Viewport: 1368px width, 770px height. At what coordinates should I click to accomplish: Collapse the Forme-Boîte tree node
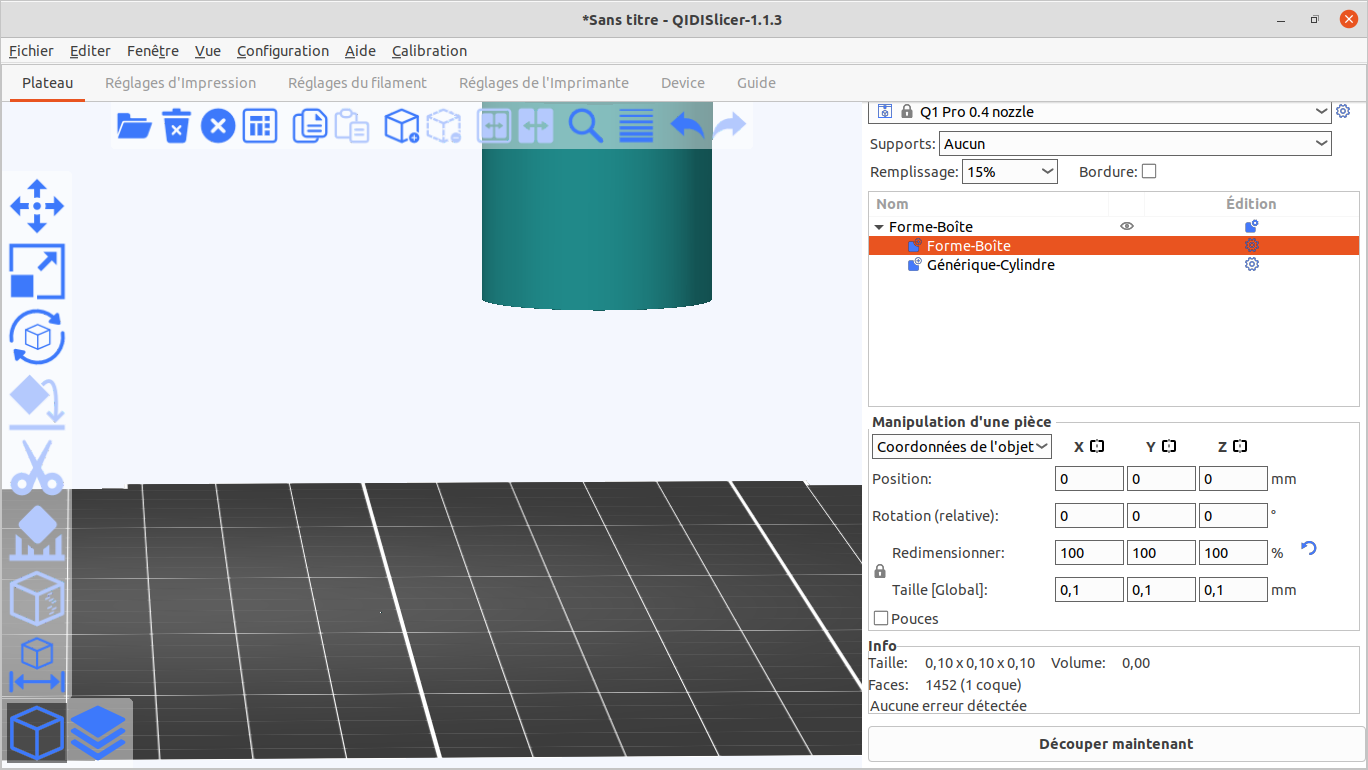879,227
